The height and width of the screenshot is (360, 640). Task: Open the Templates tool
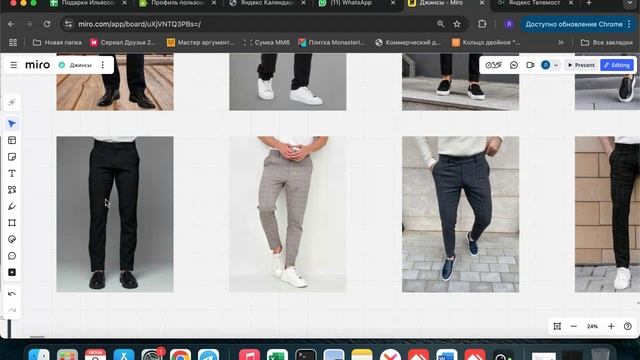12,140
